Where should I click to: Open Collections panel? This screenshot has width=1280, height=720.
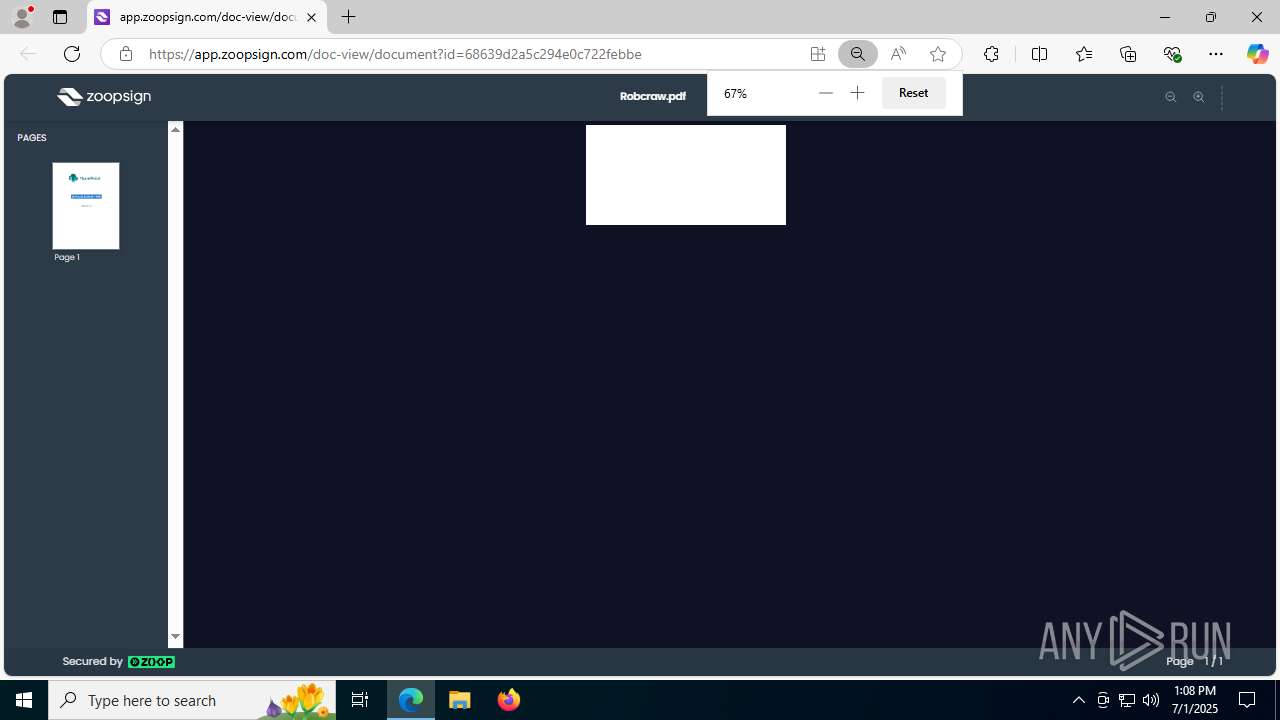pos(1128,54)
